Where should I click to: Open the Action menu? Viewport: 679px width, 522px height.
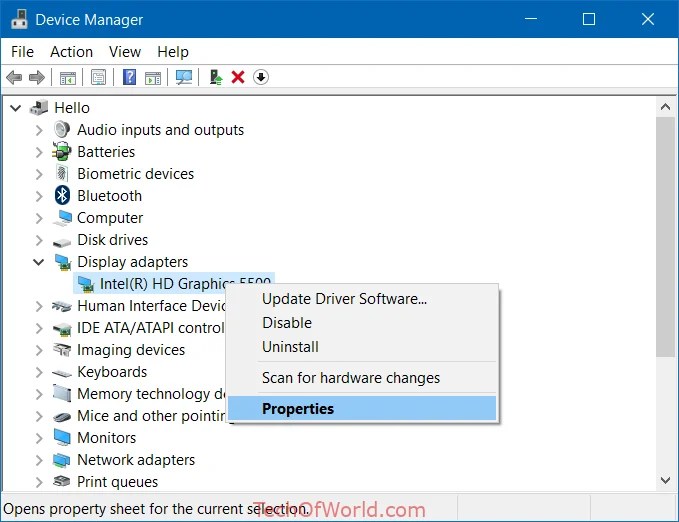71,52
